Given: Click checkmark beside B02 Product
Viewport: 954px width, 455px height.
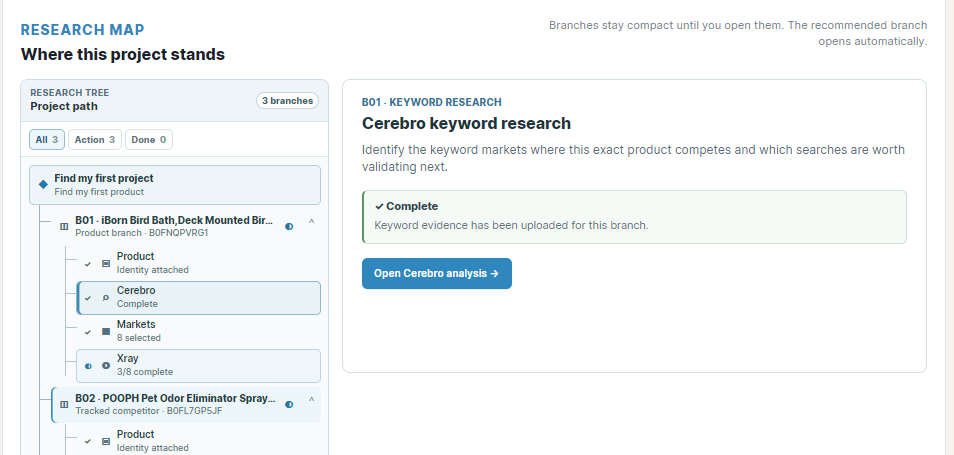Looking at the screenshot, I should pos(88,442).
